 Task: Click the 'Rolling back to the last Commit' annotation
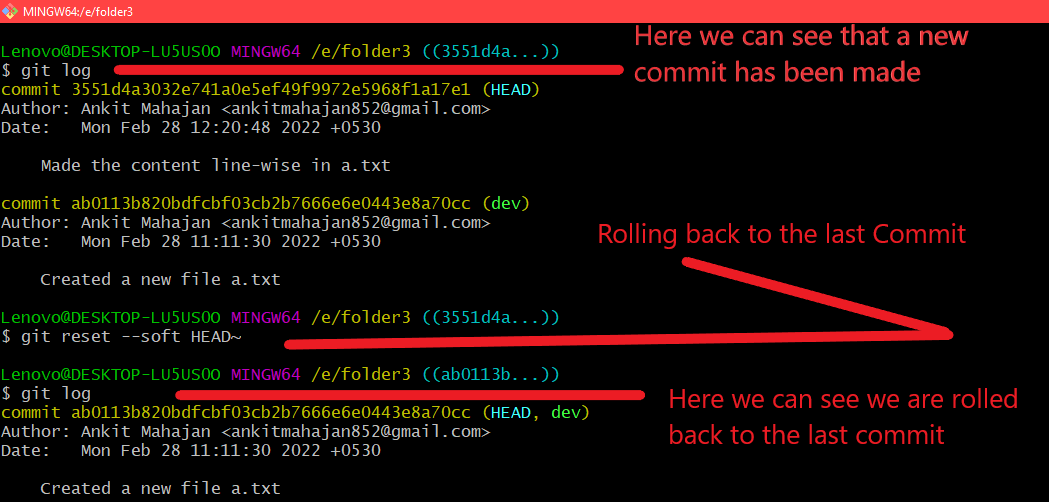(x=781, y=235)
